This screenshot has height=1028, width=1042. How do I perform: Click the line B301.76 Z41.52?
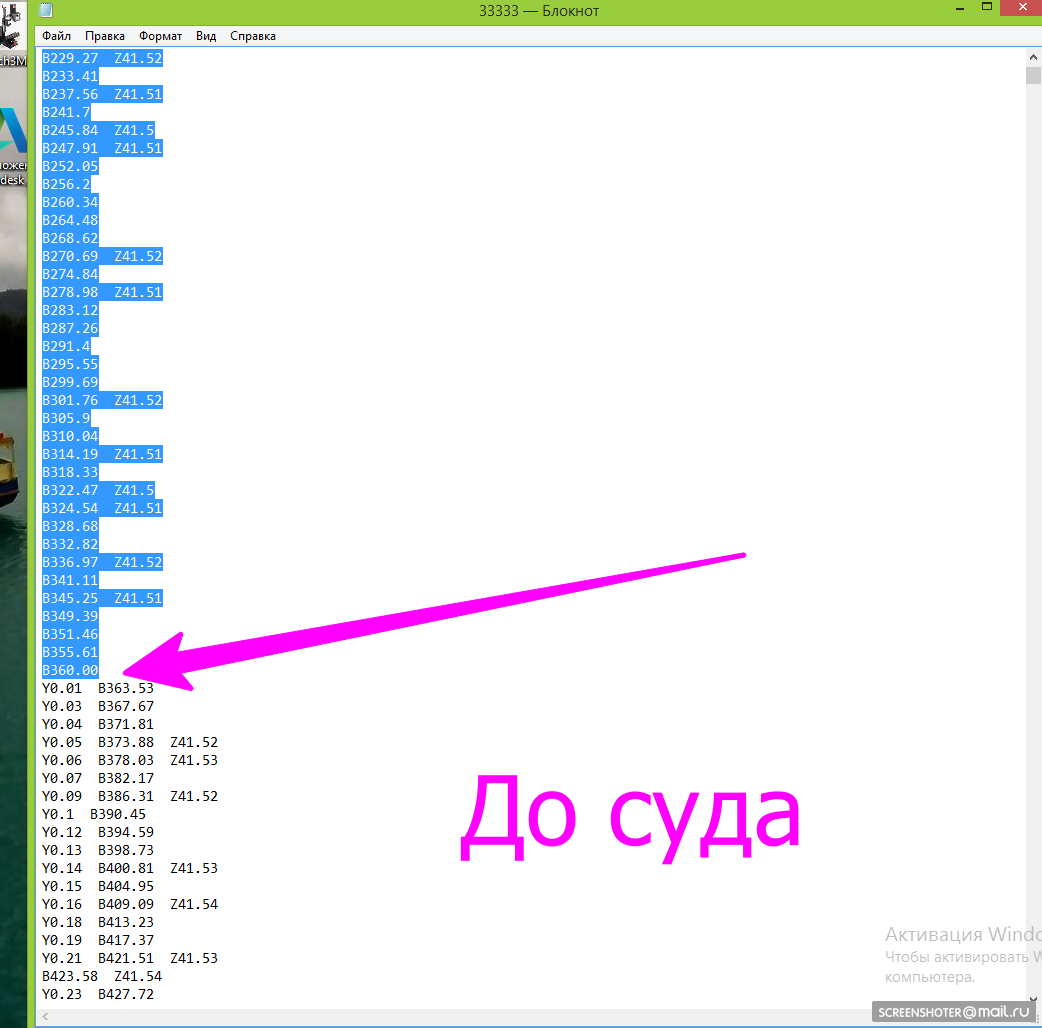tap(102, 400)
